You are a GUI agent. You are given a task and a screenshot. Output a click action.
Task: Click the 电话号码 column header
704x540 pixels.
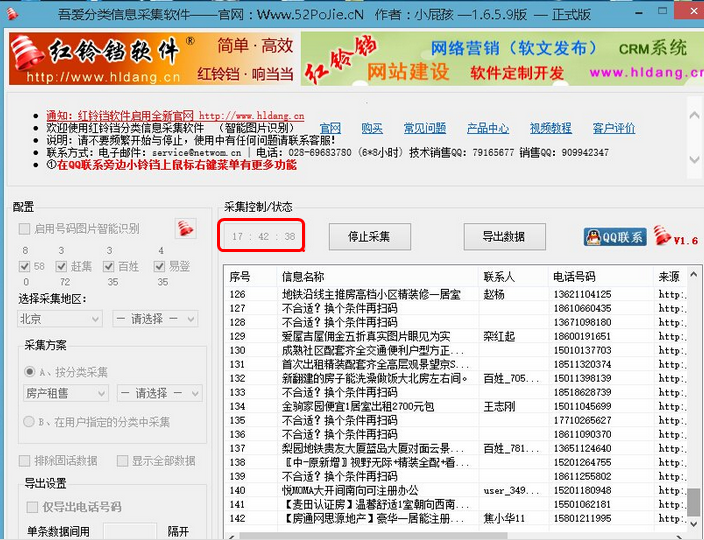pyautogui.click(x=601, y=277)
